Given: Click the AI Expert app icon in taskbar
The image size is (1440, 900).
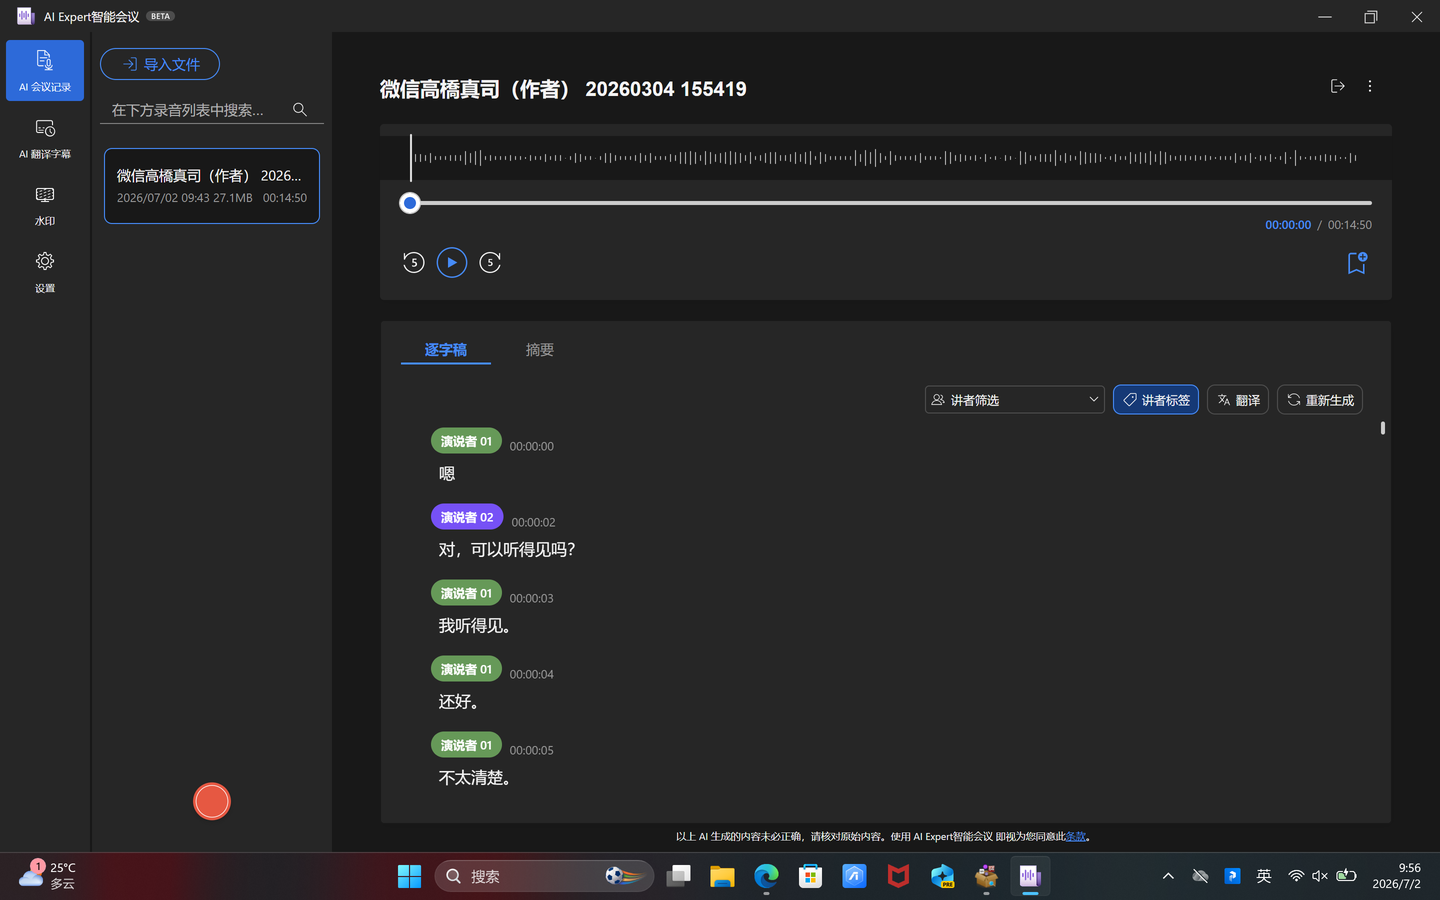Looking at the screenshot, I should point(1030,876).
